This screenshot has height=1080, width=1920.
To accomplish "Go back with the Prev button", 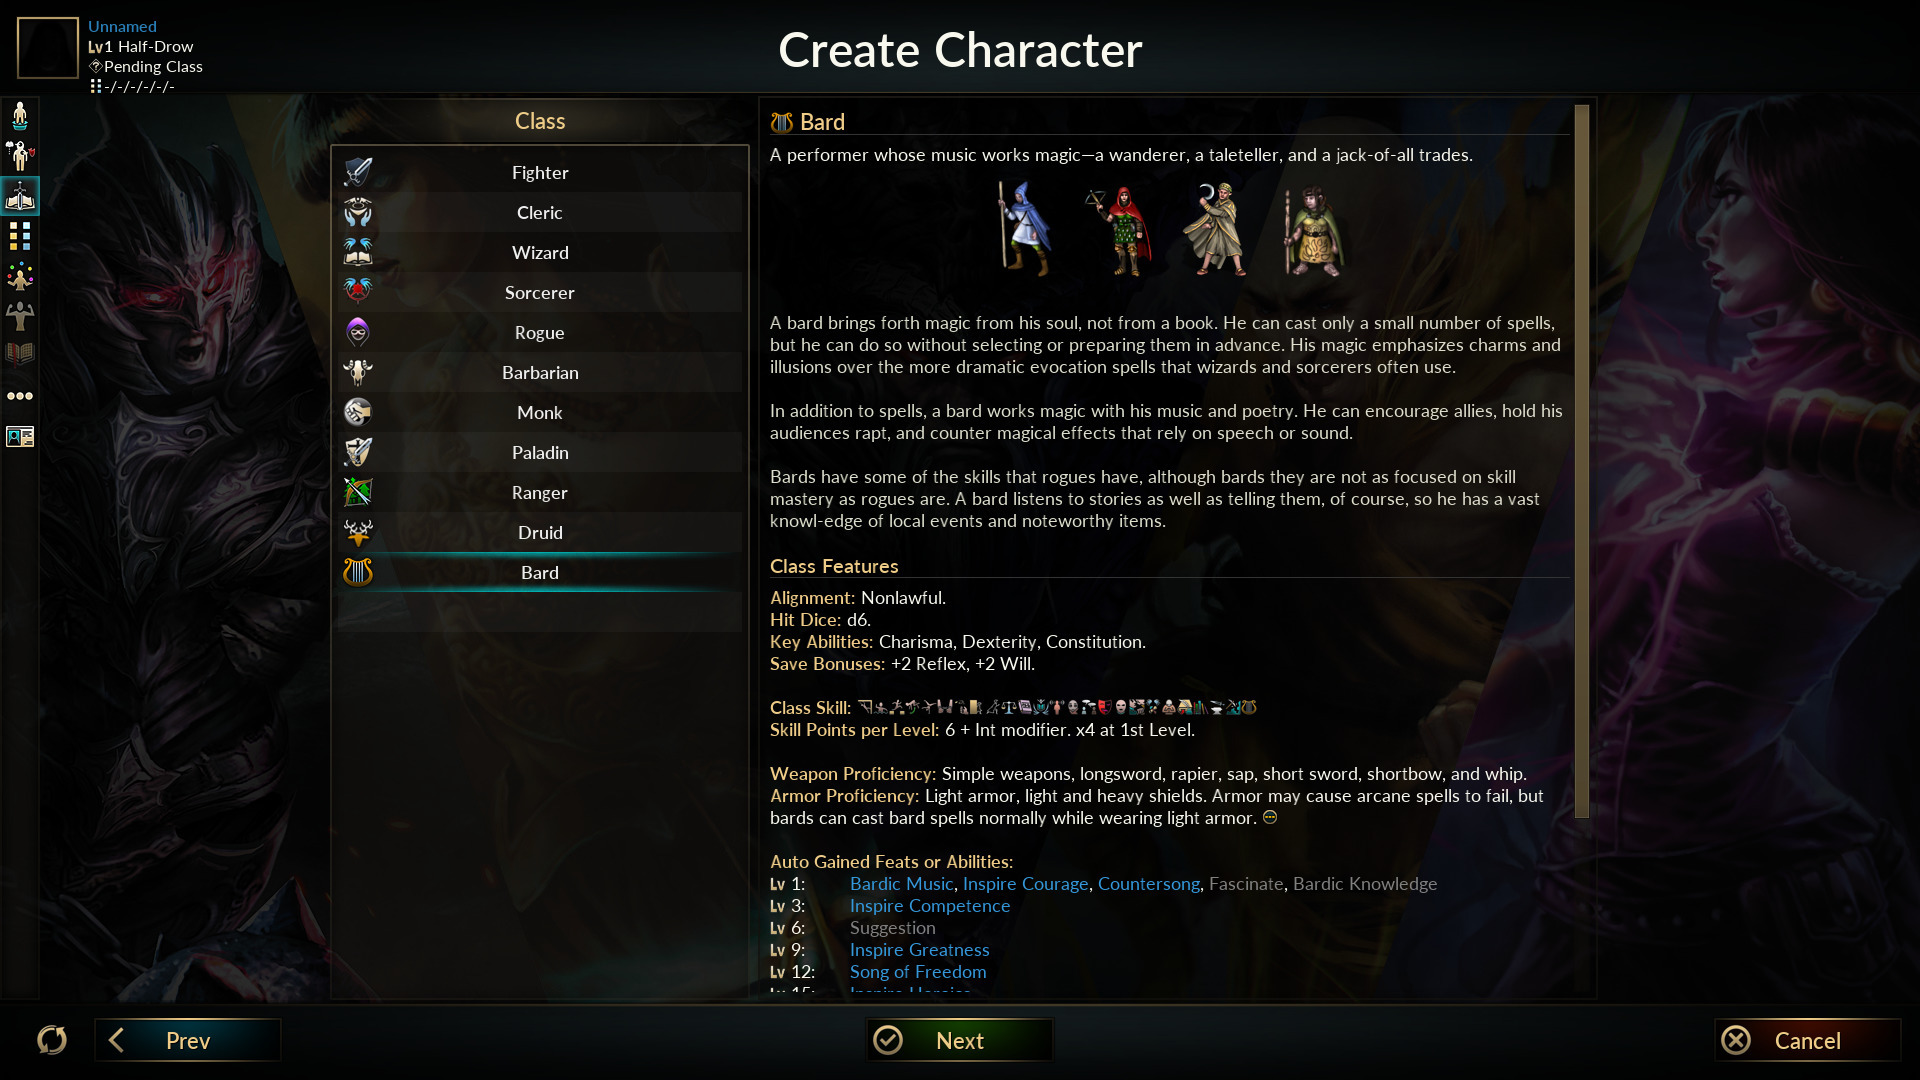I will (x=188, y=1040).
